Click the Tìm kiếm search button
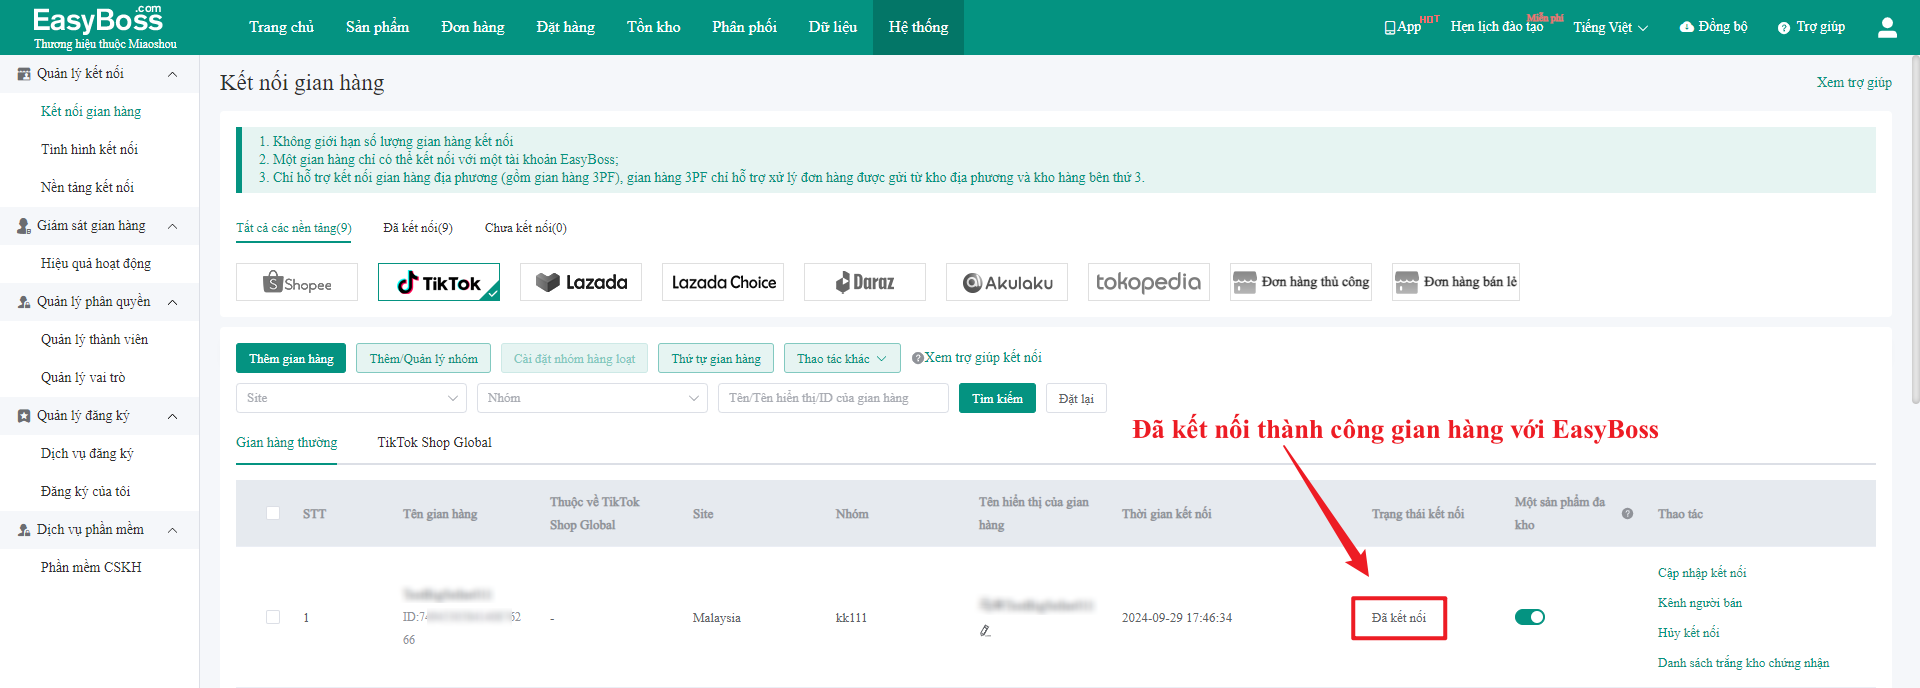The height and width of the screenshot is (688, 1920). tap(997, 398)
